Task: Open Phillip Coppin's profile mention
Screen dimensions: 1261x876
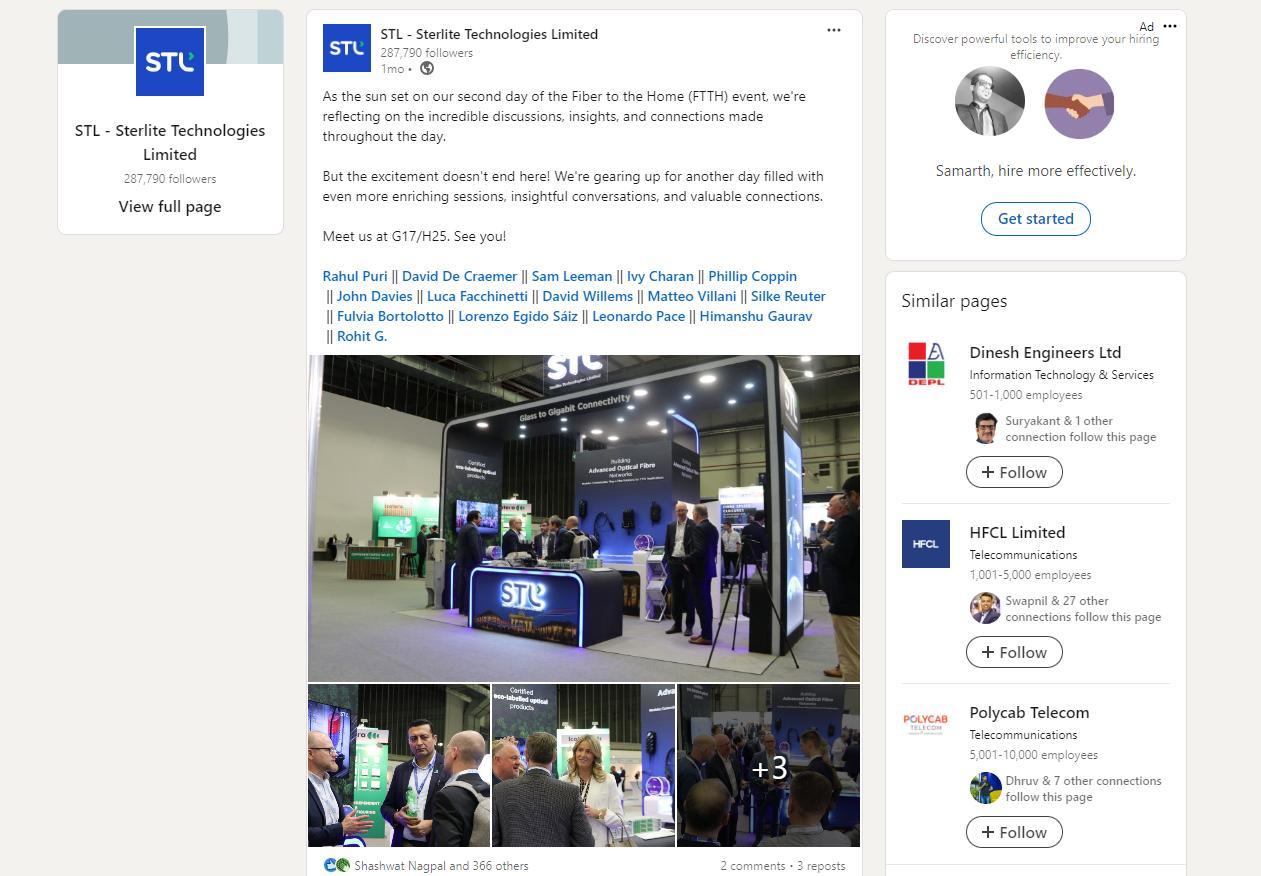Action: (753, 276)
